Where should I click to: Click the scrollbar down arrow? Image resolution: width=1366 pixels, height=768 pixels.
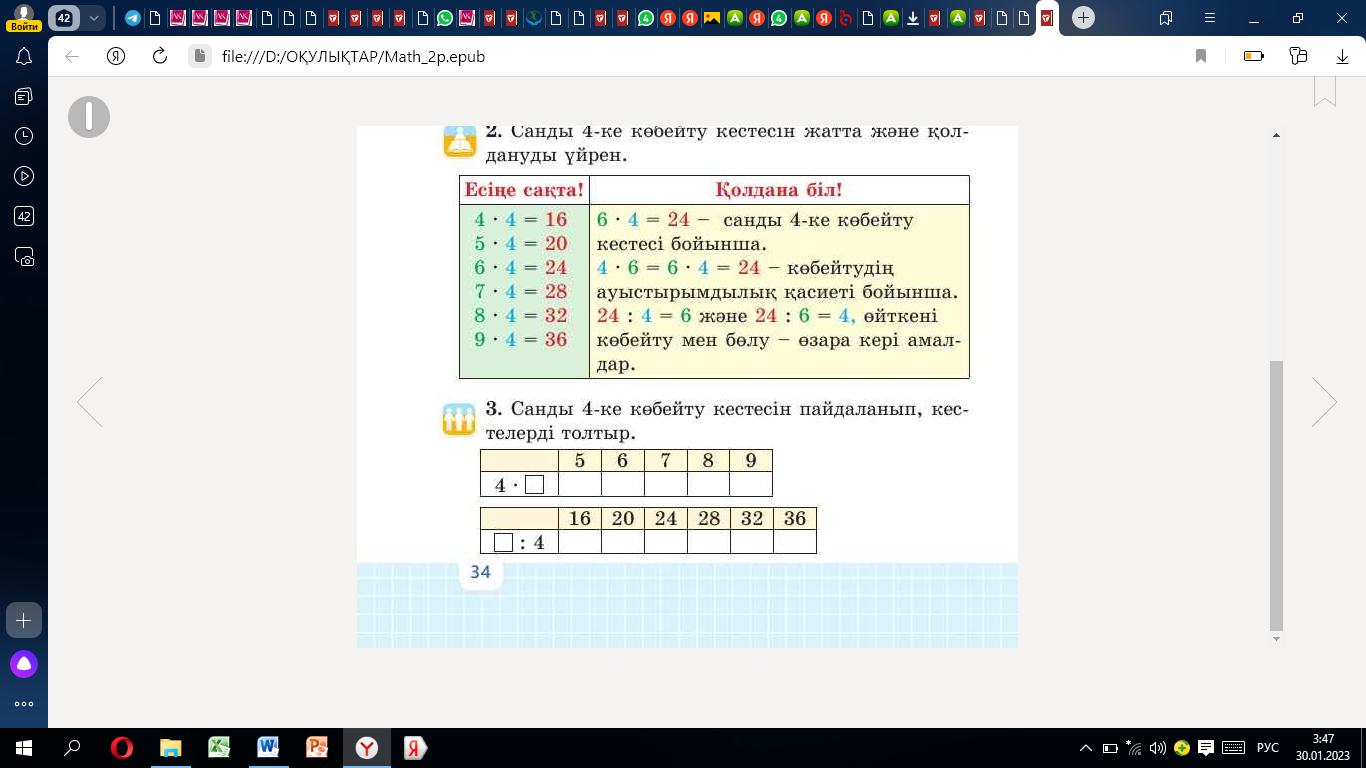[1276, 637]
